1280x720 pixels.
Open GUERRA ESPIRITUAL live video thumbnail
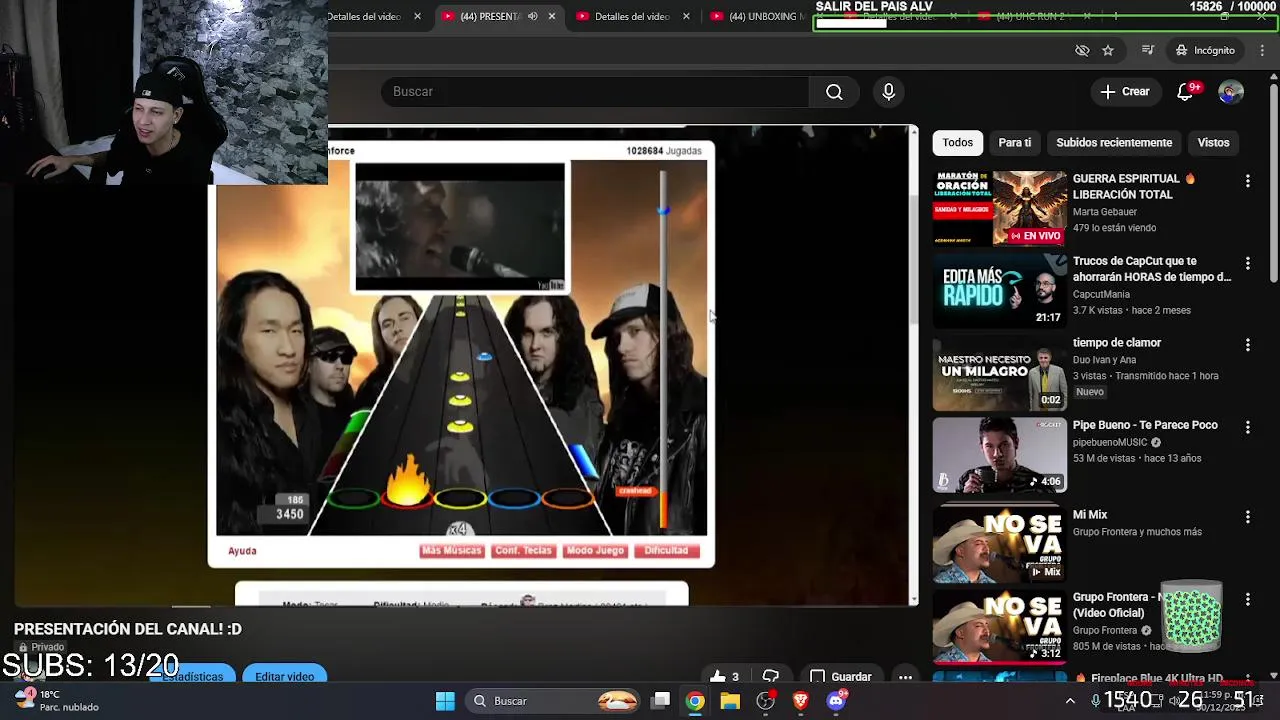coord(1000,208)
